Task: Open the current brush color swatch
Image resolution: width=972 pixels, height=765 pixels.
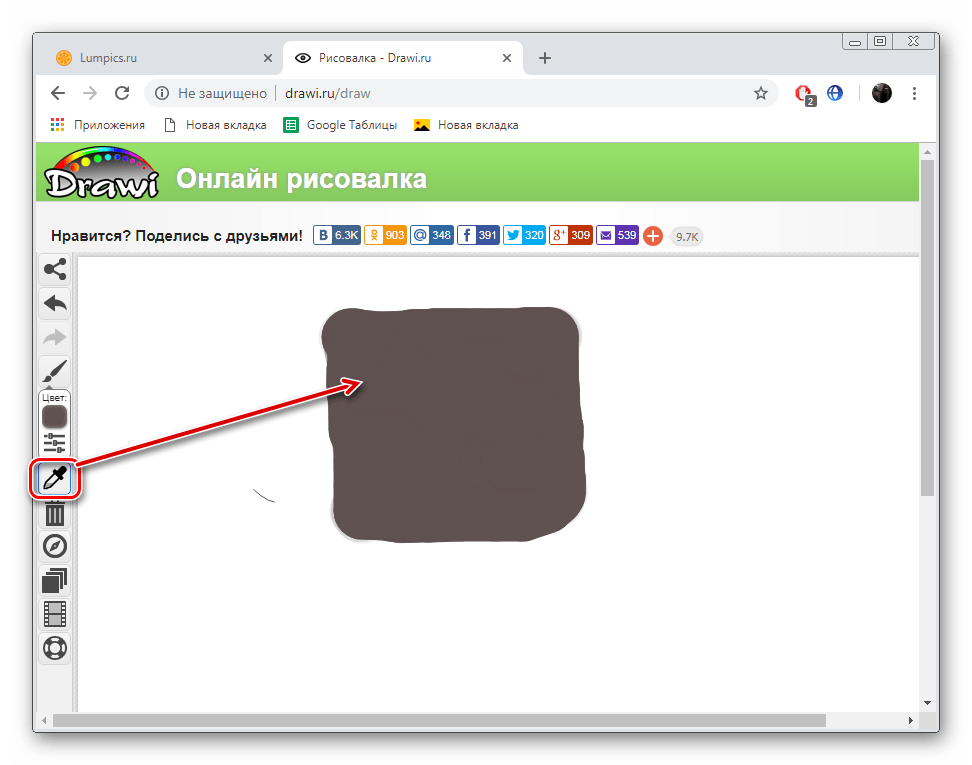Action: pos(55,416)
